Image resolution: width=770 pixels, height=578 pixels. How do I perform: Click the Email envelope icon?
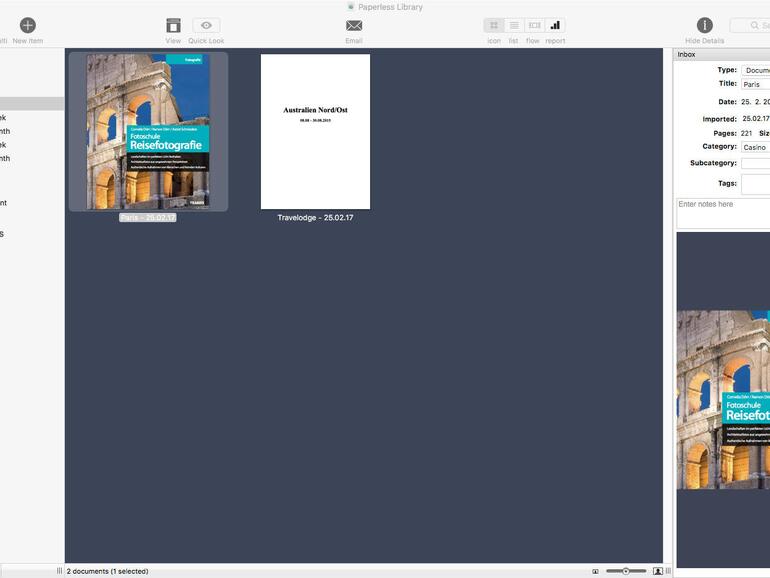coord(354,26)
